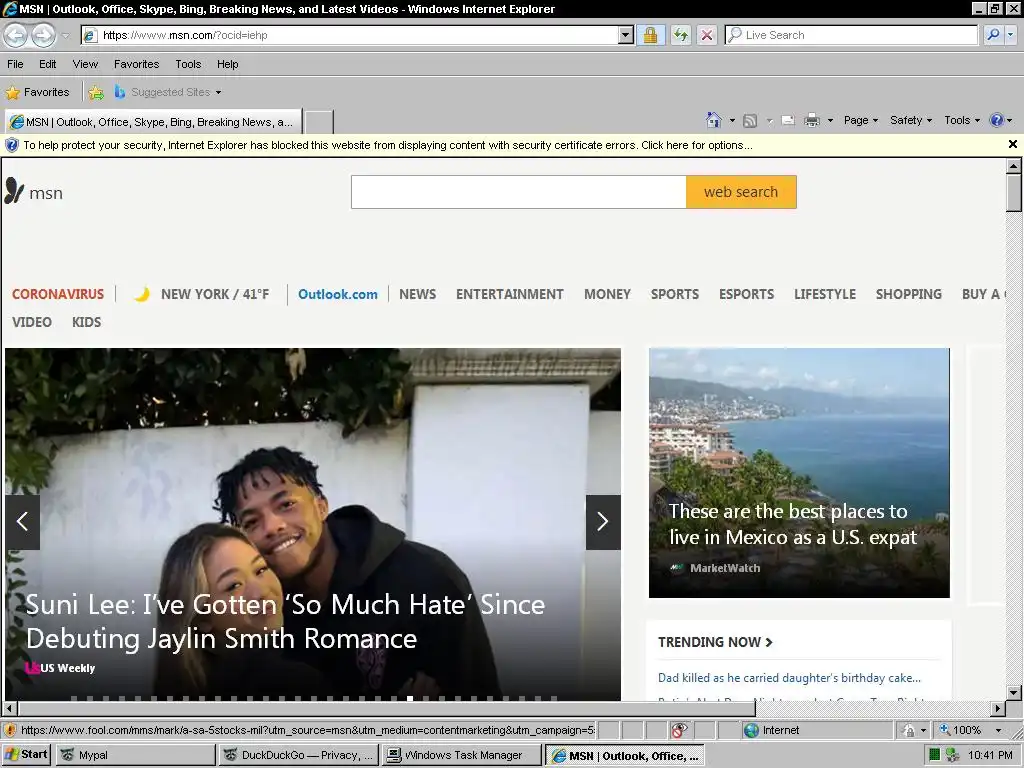
Task: Open the Safety command menu
Action: click(x=911, y=120)
